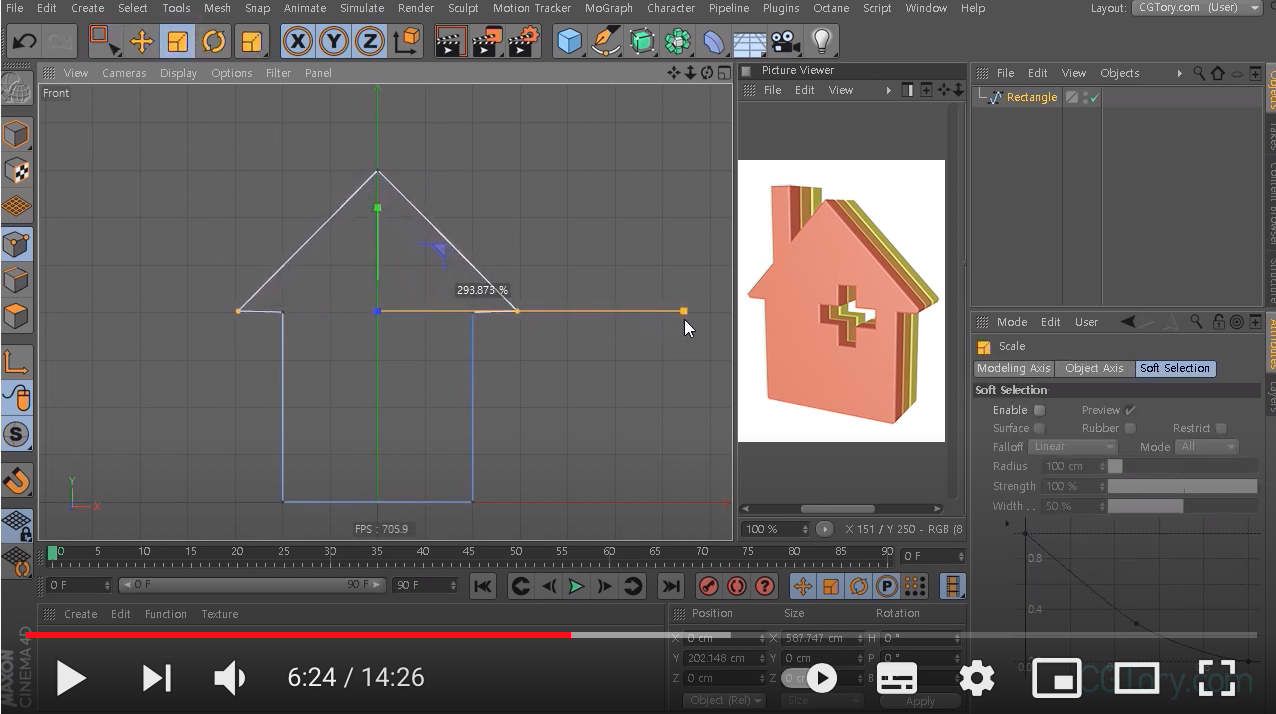Open the Simulate menu
This screenshot has width=1276, height=714.
point(362,8)
